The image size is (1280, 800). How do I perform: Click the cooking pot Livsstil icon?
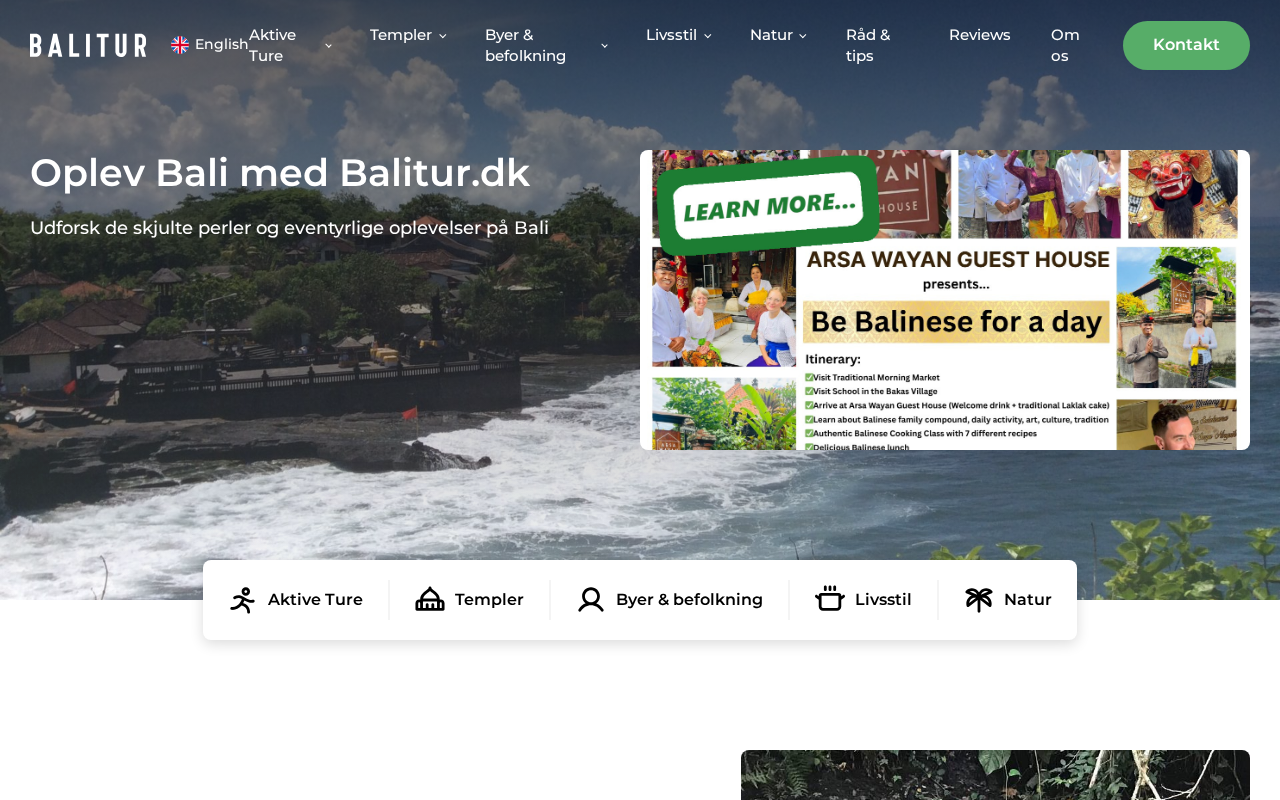point(830,599)
